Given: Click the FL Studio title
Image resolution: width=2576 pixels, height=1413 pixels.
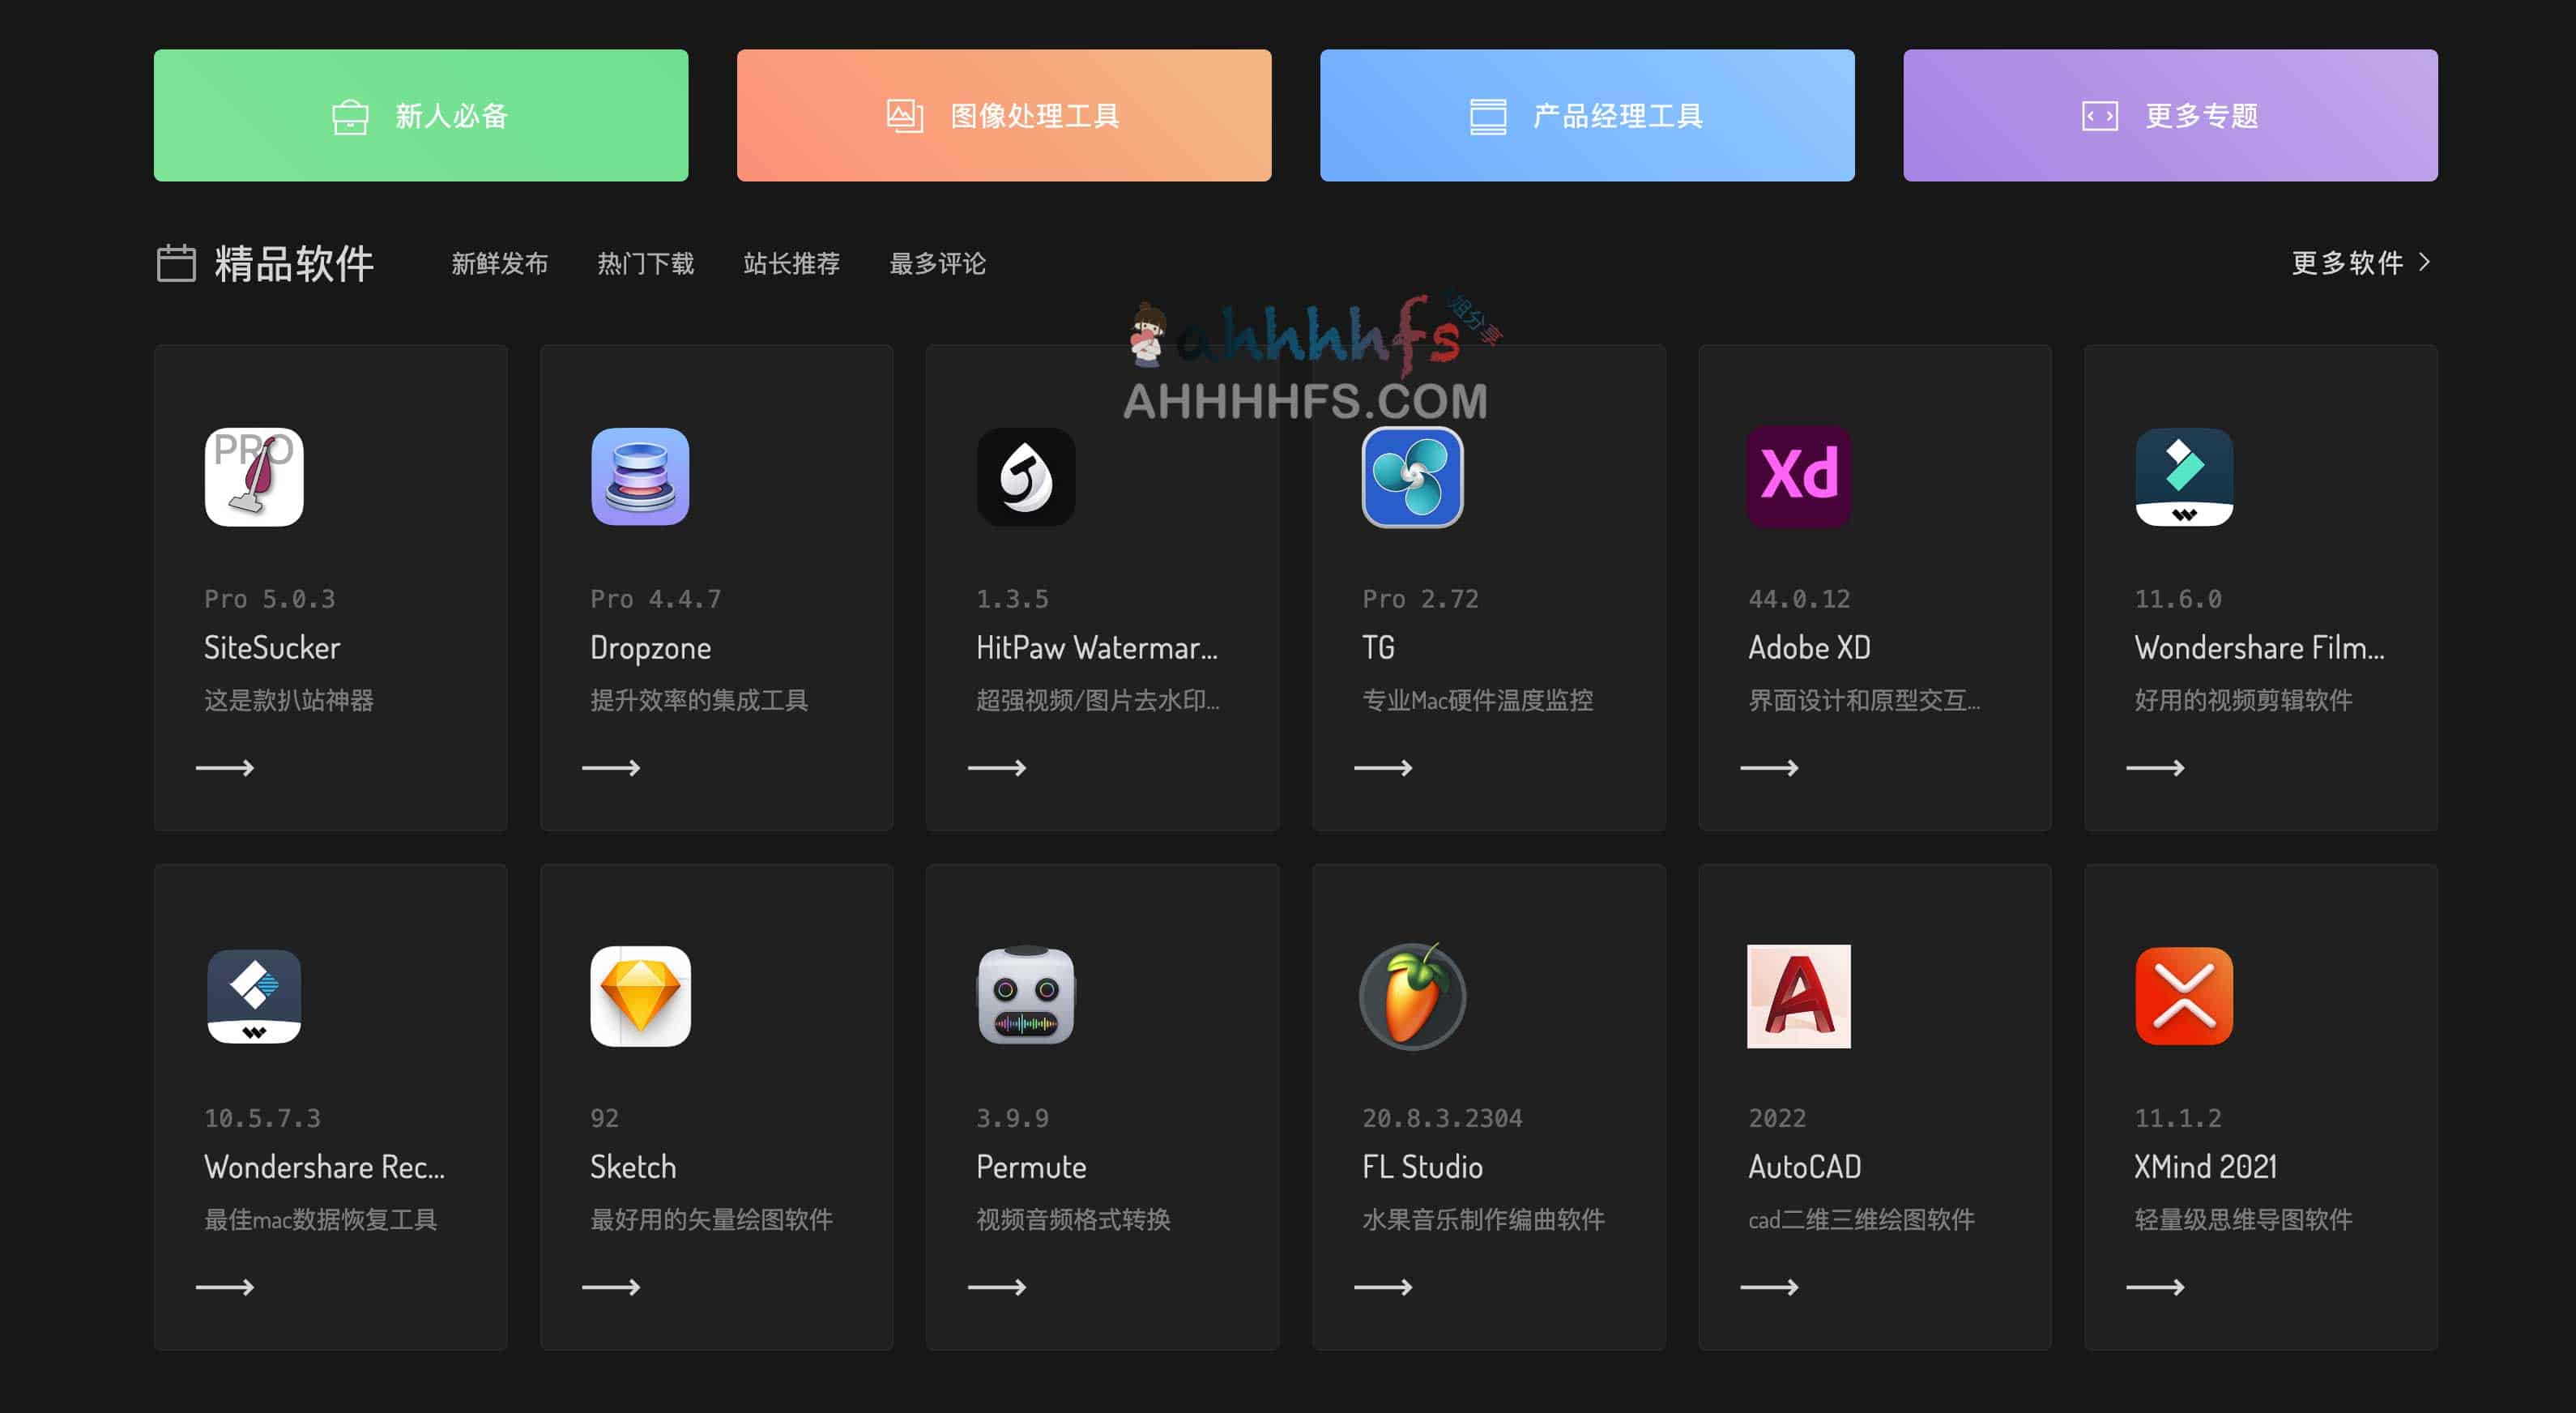Looking at the screenshot, I should 1422,1167.
